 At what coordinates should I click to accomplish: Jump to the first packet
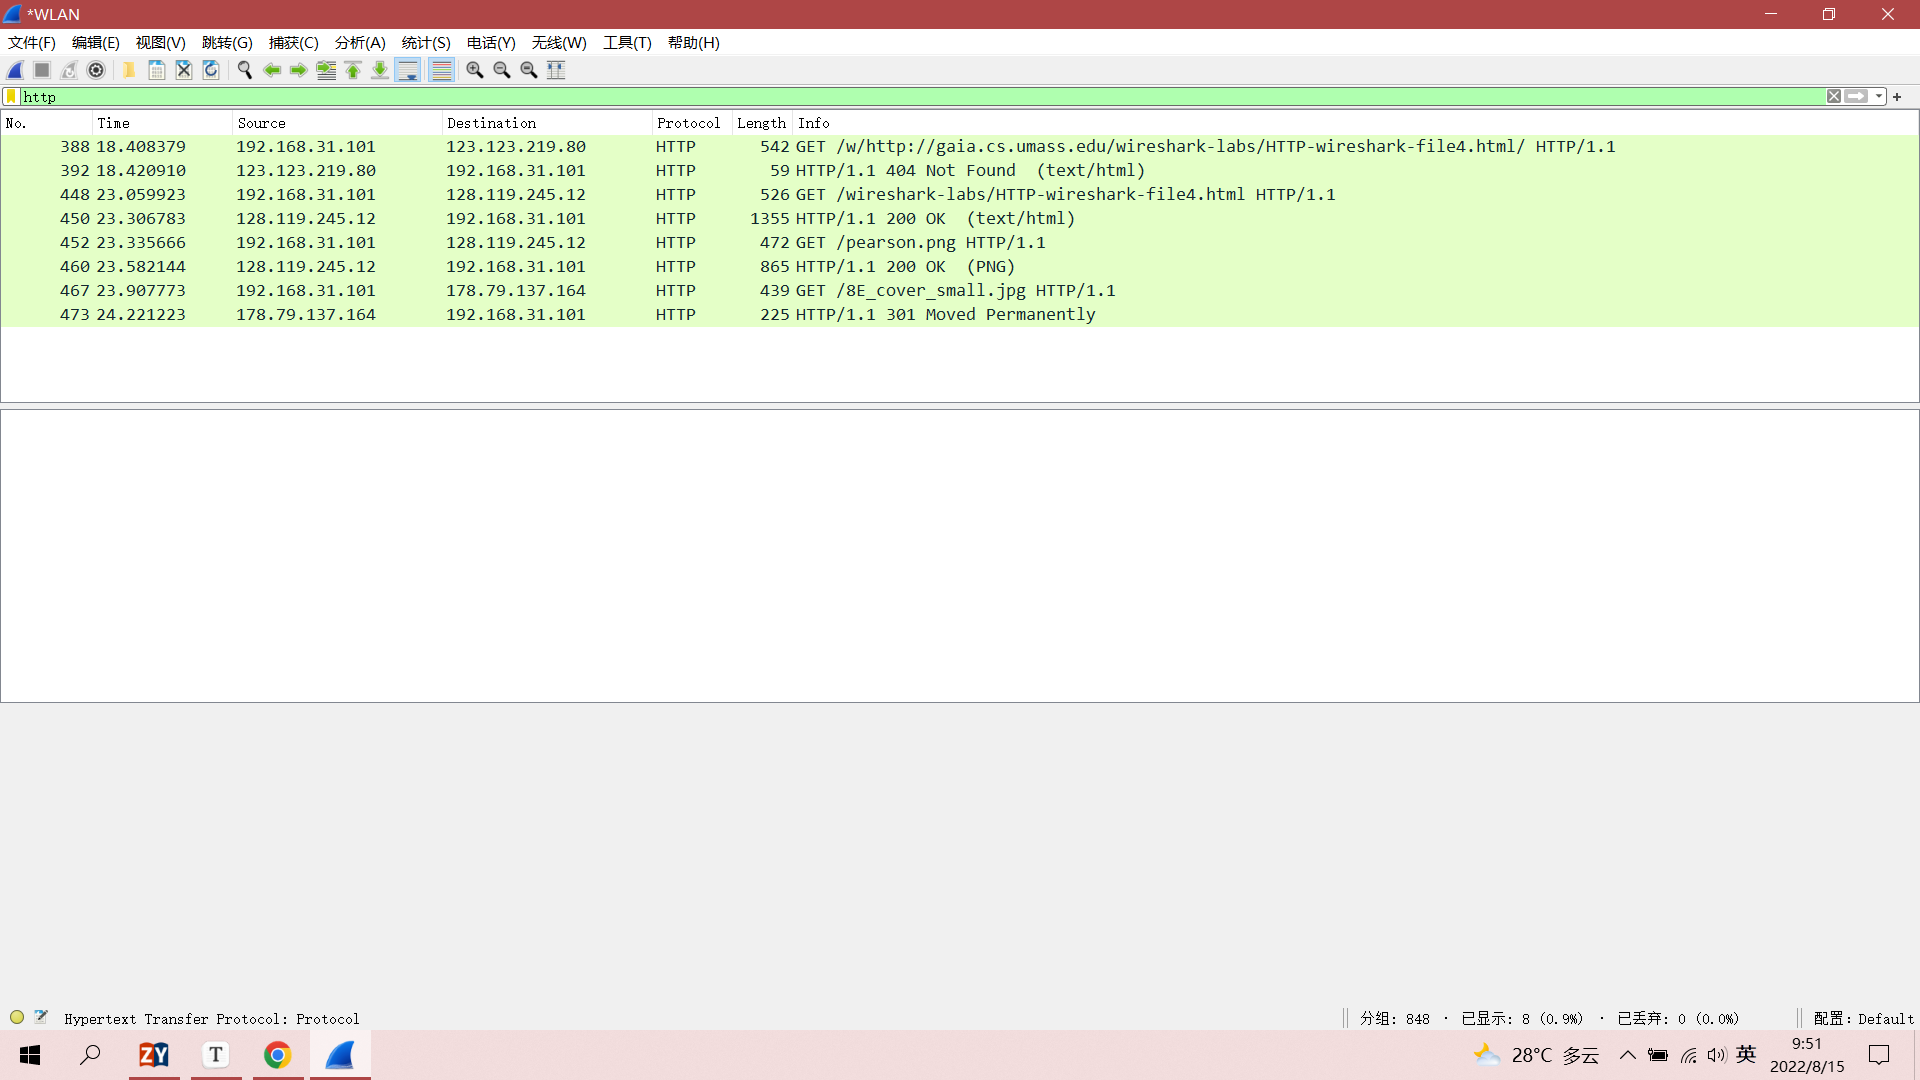coord(353,70)
